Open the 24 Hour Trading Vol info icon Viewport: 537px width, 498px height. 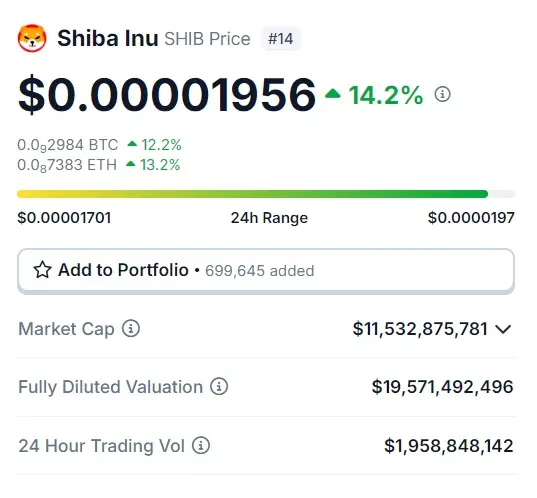[201, 445]
